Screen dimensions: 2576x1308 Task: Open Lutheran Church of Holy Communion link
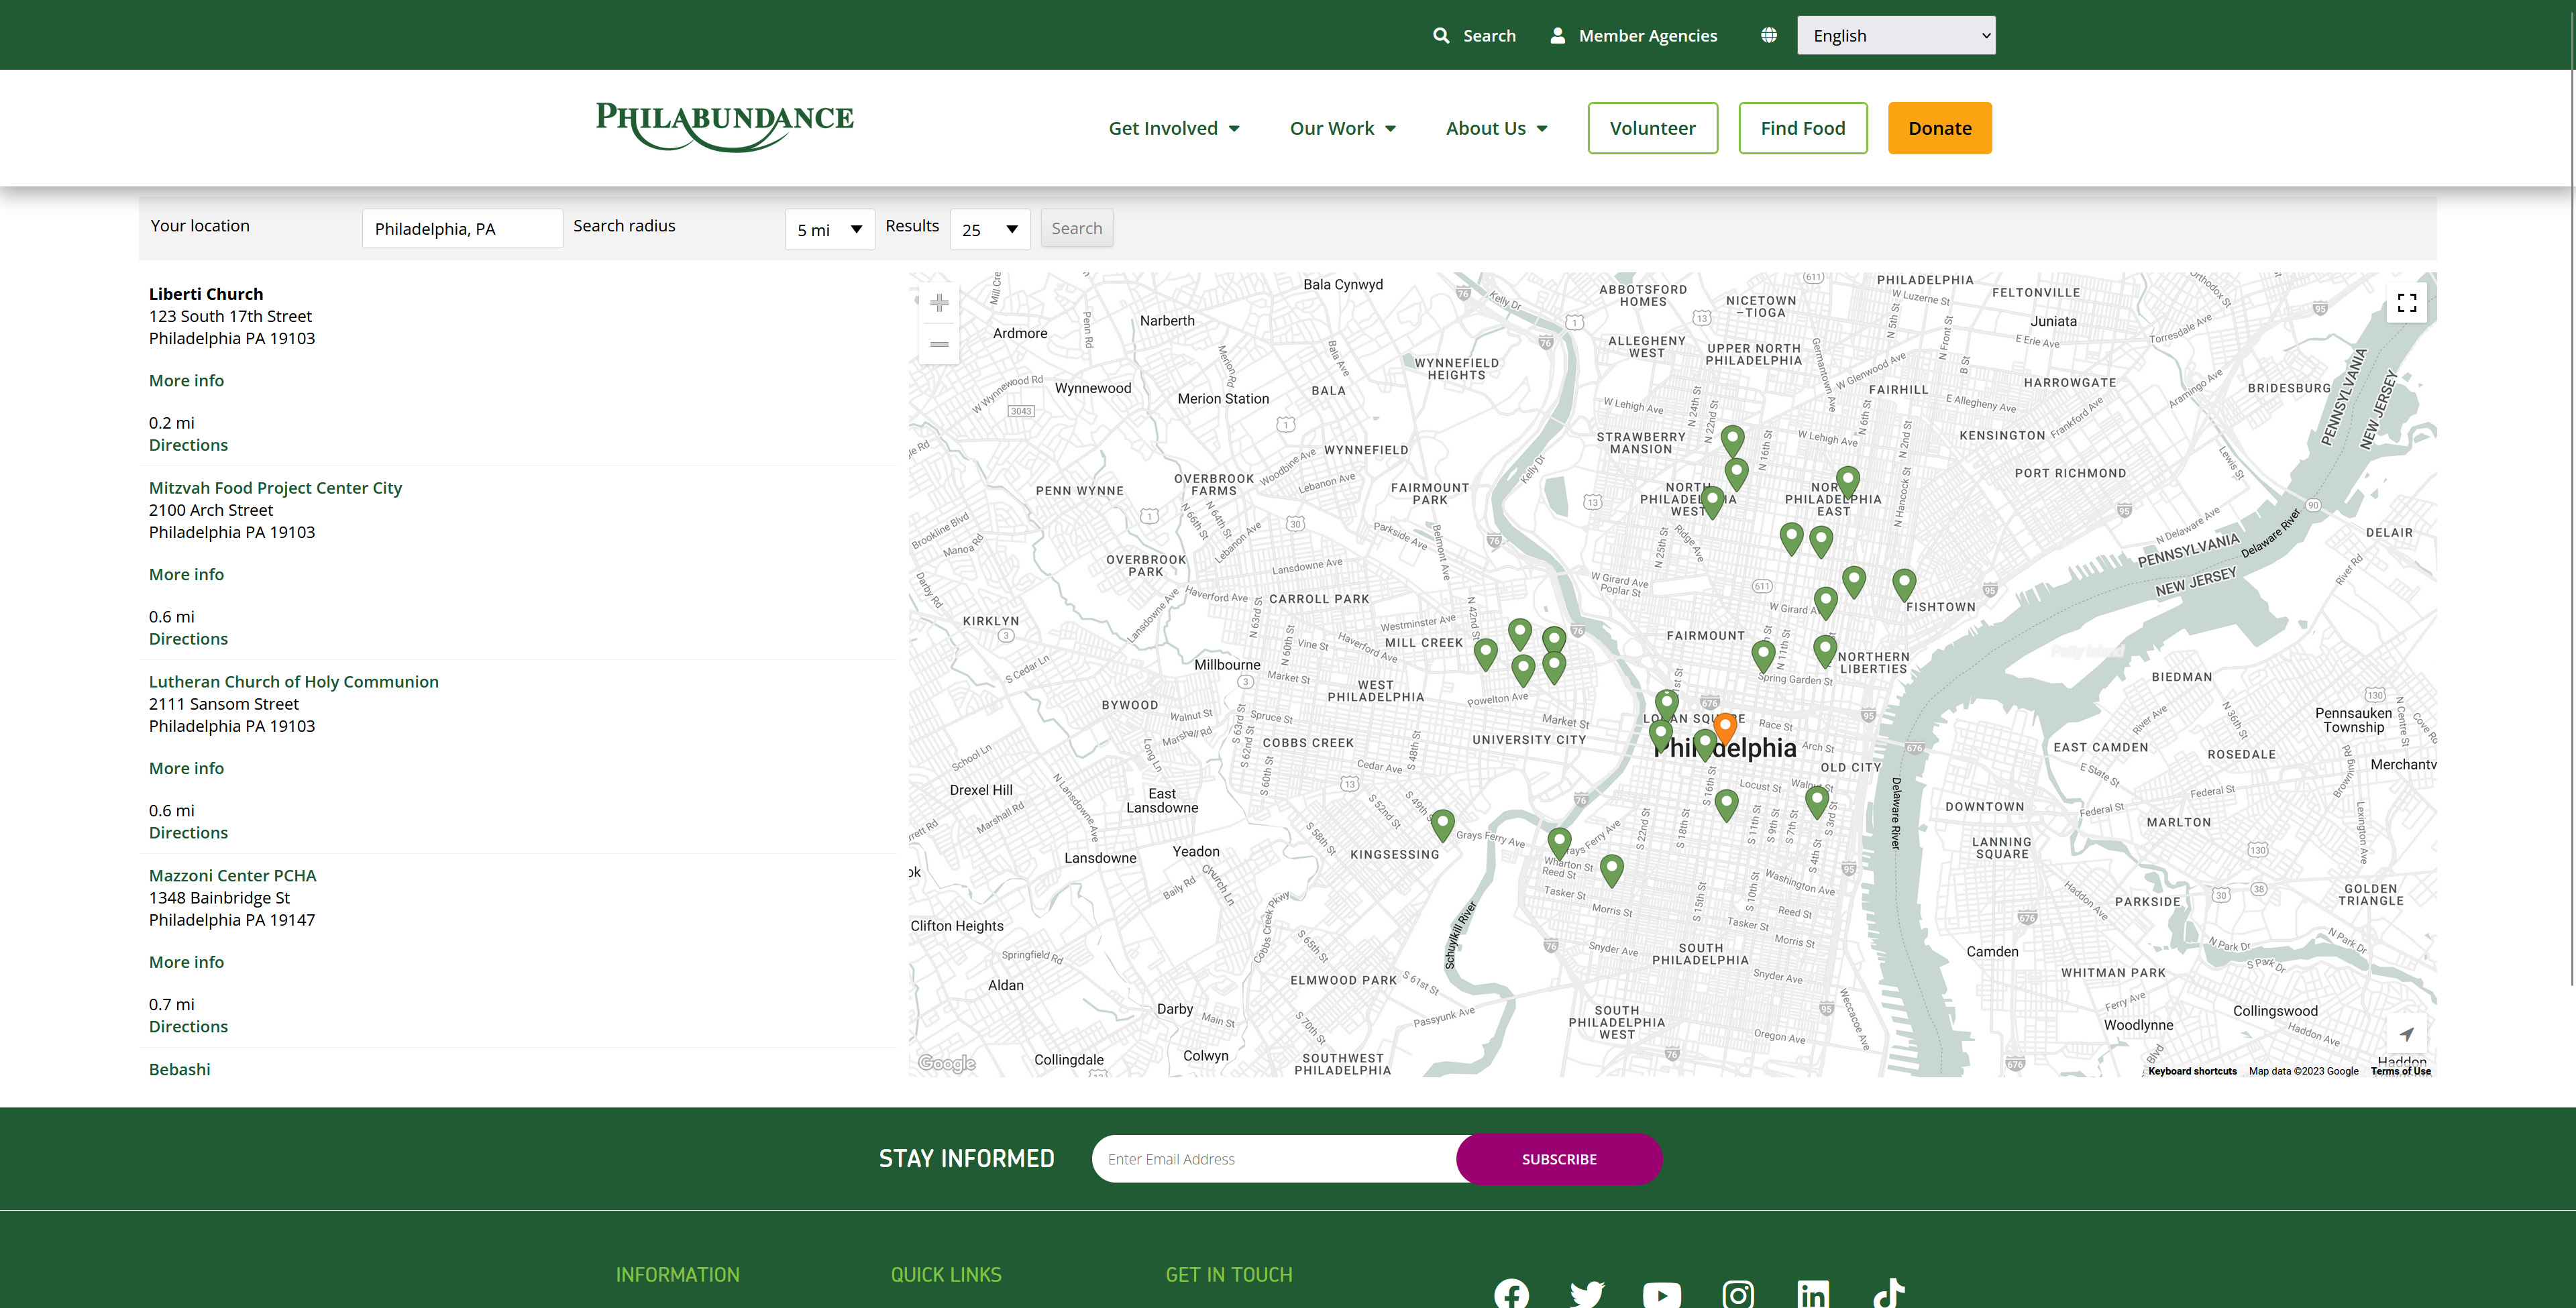pyautogui.click(x=294, y=682)
